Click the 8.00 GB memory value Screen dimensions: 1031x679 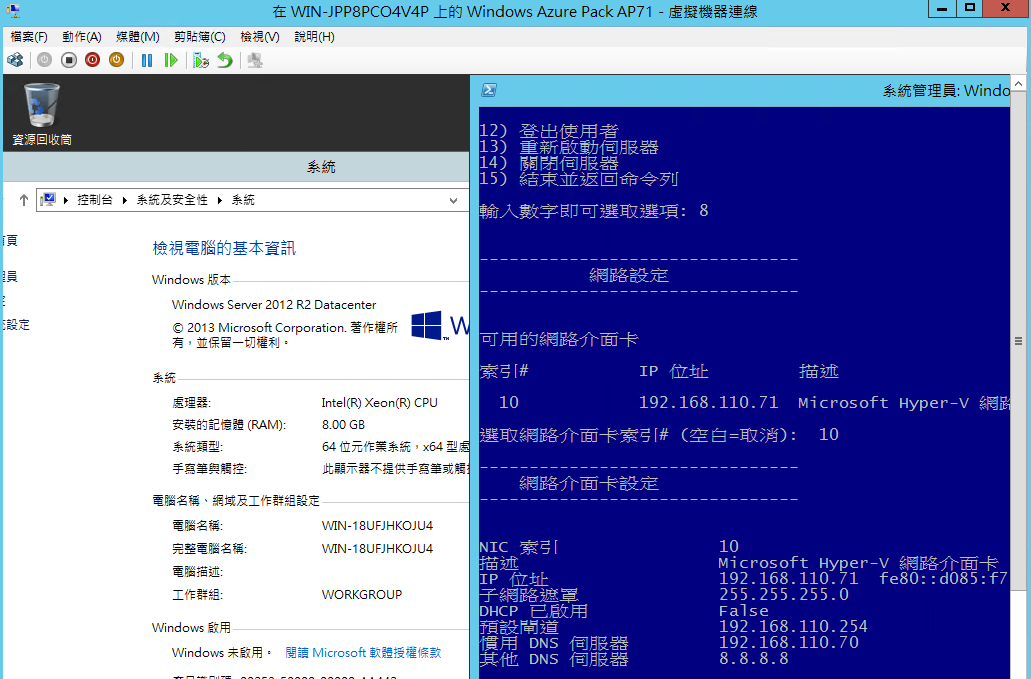pos(343,425)
